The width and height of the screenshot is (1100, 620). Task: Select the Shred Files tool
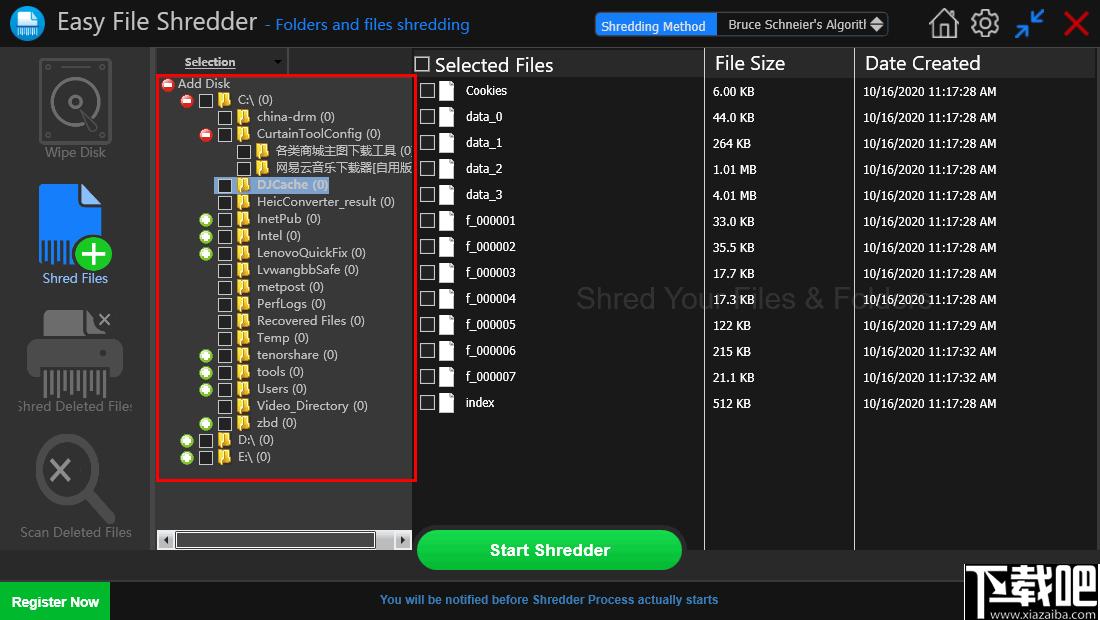coord(74,234)
